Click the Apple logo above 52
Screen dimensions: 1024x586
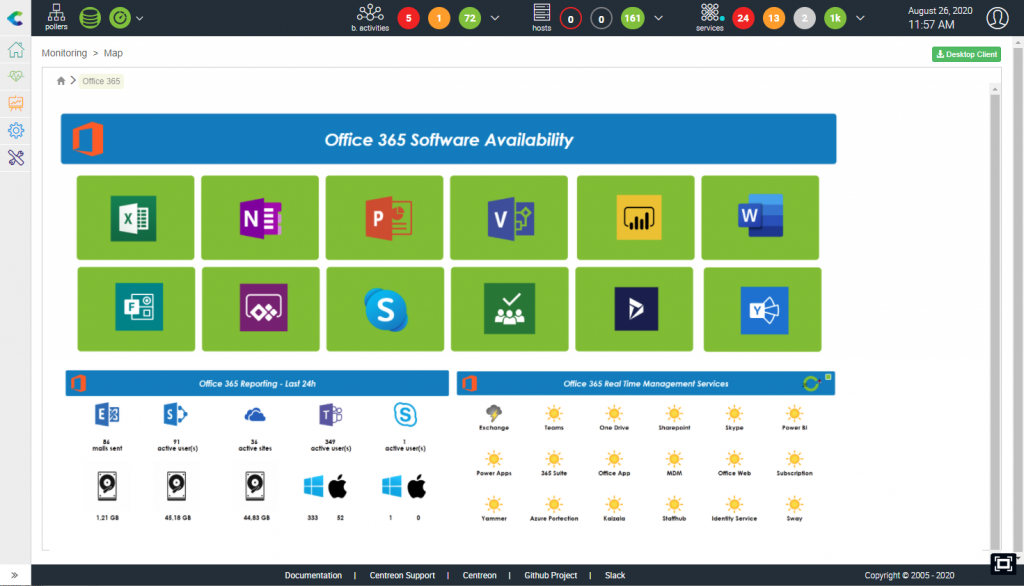[x=338, y=487]
